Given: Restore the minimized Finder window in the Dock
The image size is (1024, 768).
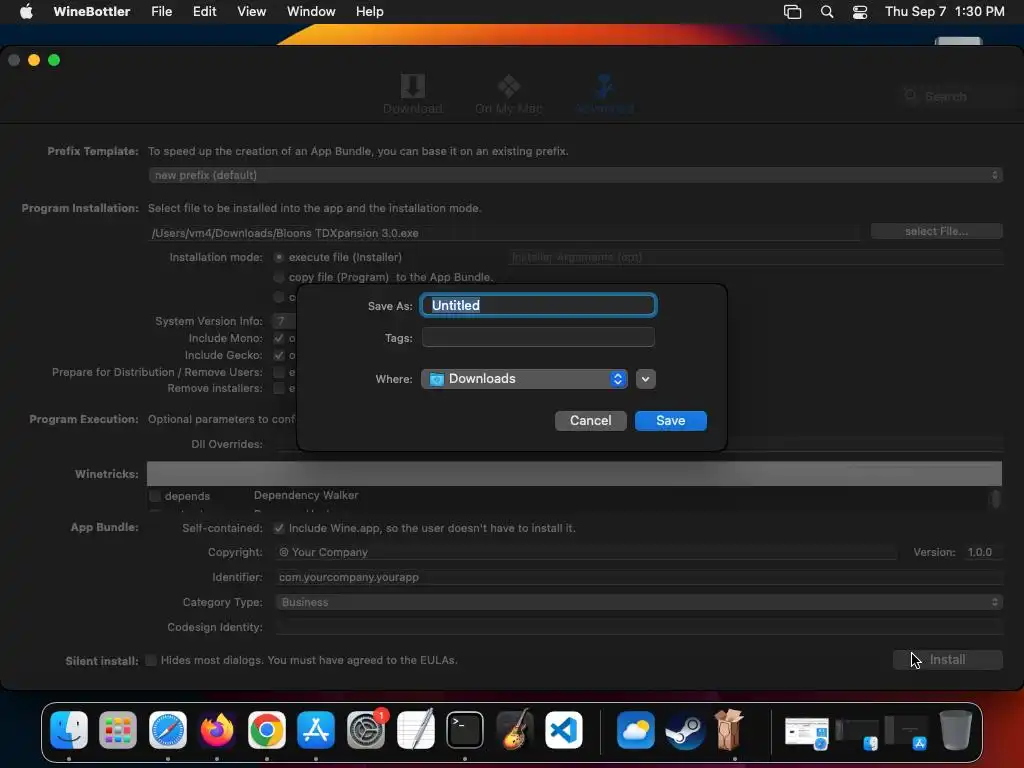Looking at the screenshot, I should 857,733.
